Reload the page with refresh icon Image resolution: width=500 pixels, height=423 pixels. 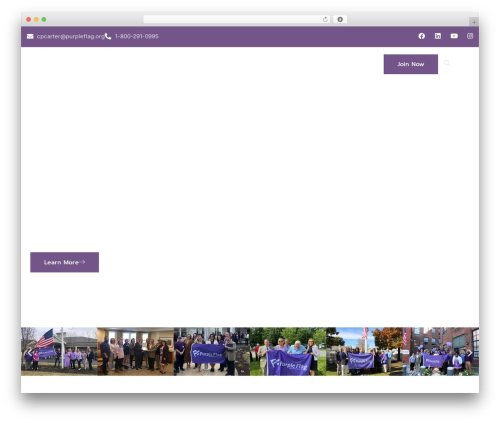point(325,20)
